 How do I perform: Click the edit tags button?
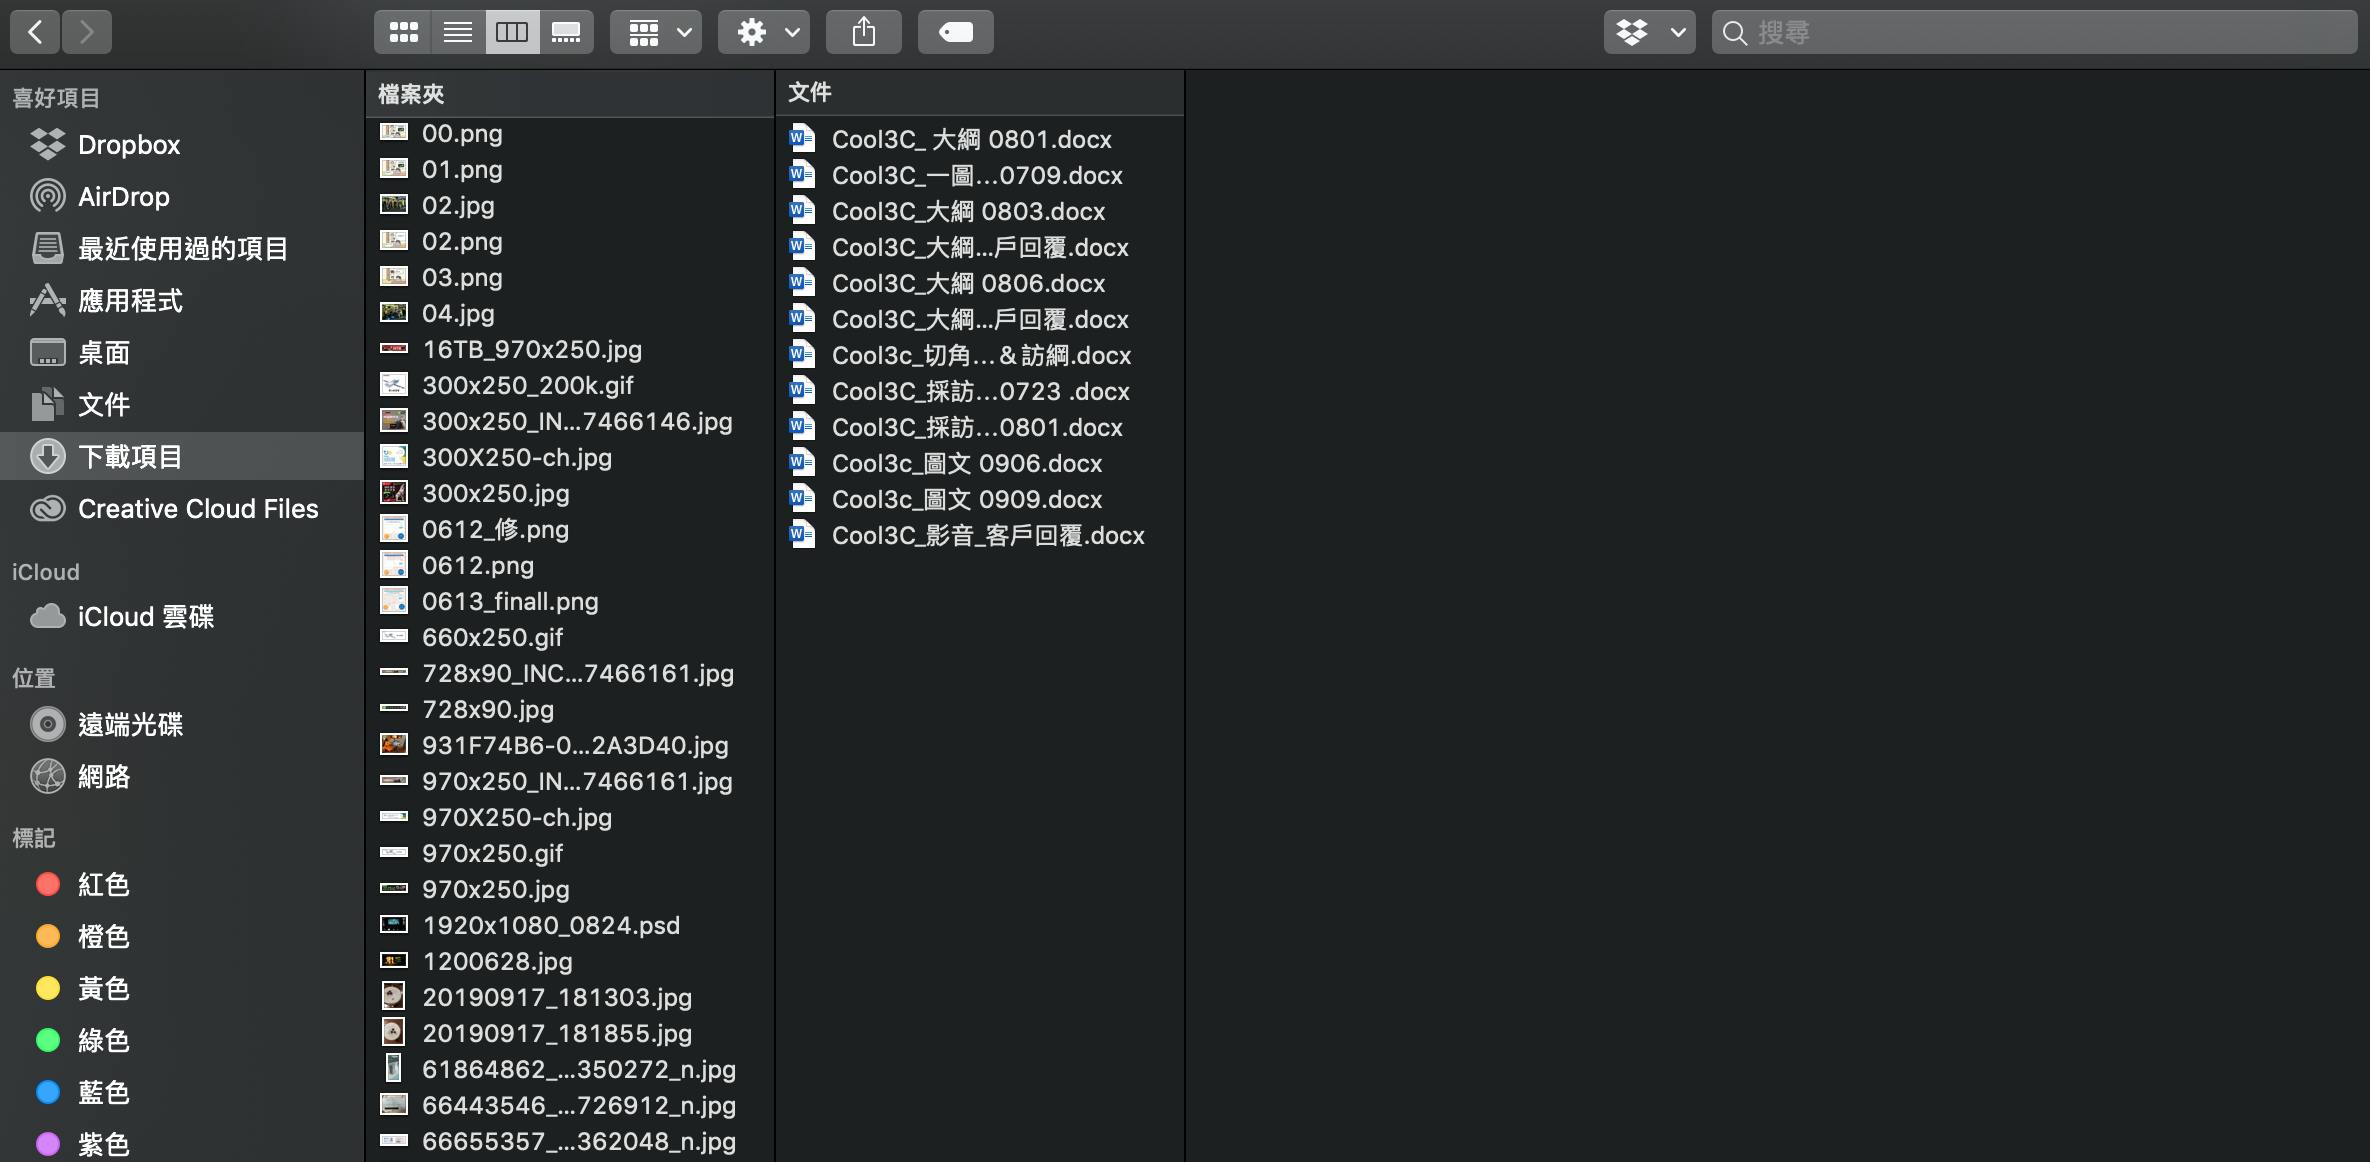955,32
